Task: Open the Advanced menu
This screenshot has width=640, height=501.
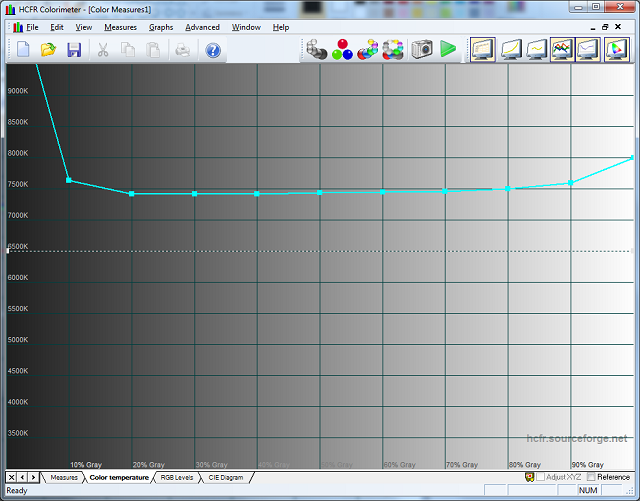Action: tap(202, 27)
